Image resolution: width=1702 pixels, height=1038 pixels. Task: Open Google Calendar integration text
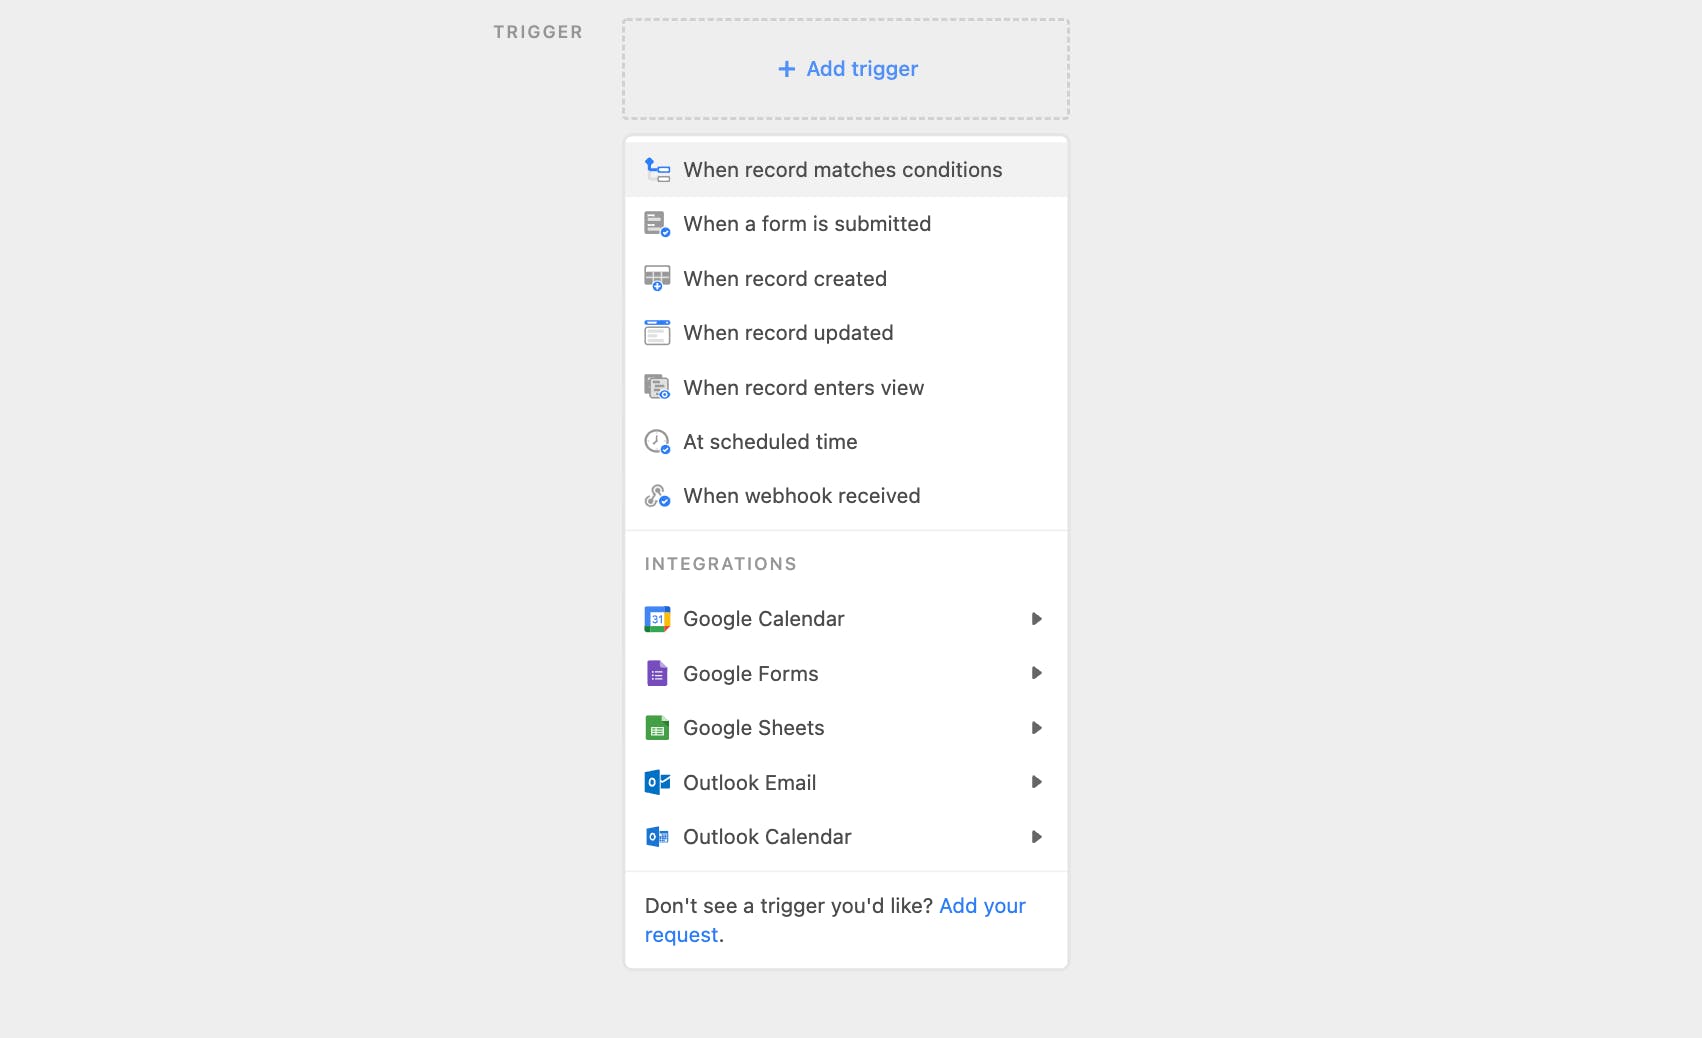pyautogui.click(x=764, y=619)
